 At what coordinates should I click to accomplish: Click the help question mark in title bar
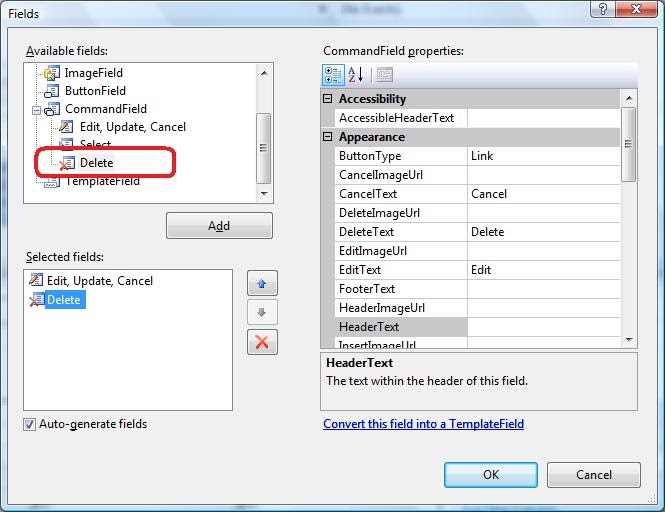pos(603,9)
